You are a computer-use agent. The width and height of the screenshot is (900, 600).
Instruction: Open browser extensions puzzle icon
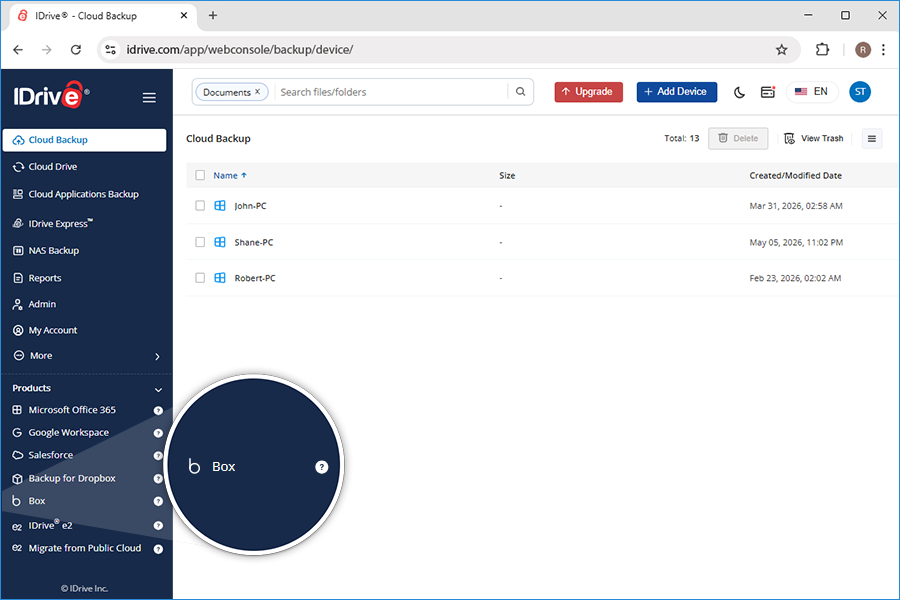(823, 49)
